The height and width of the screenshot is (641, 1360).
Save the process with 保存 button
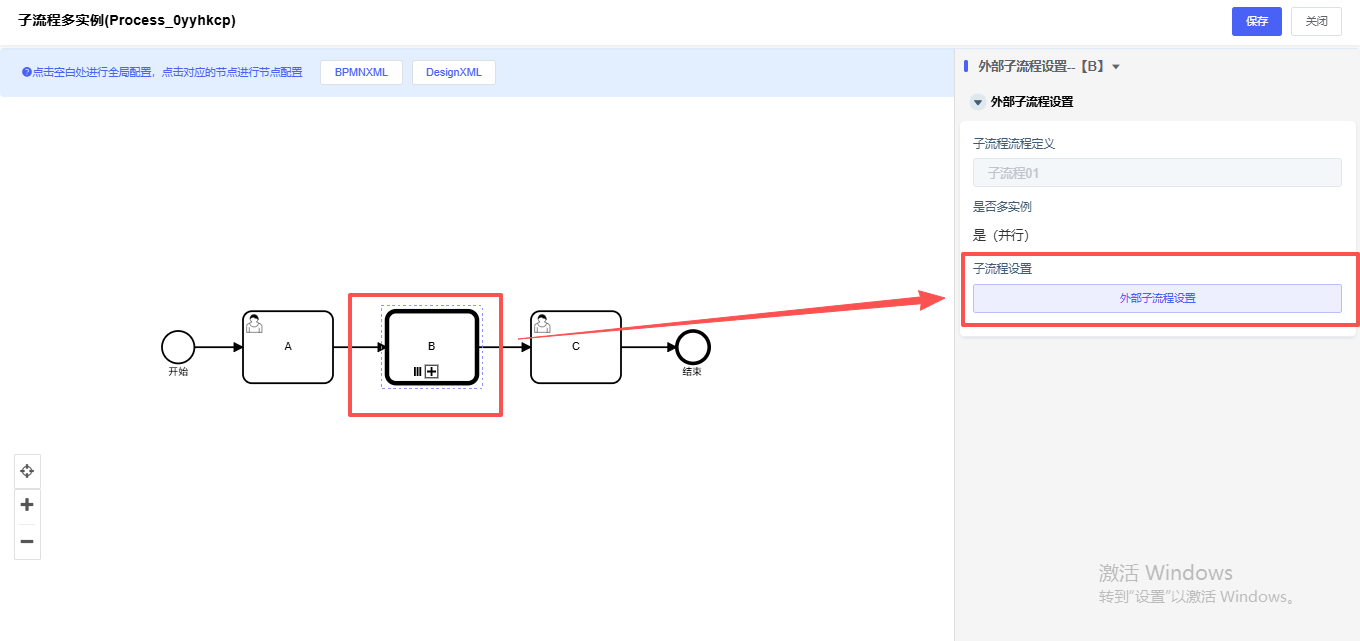tap(1256, 21)
